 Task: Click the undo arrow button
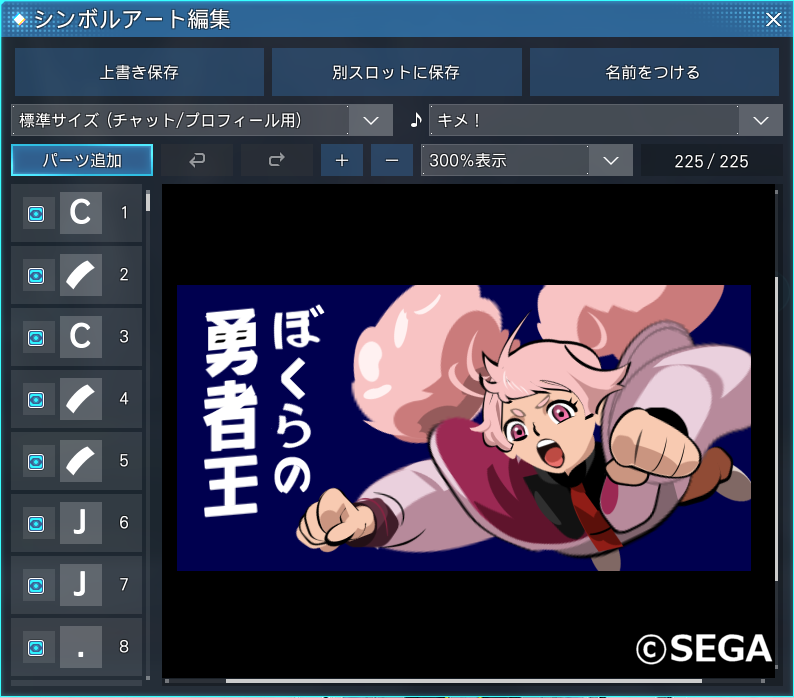[197, 160]
